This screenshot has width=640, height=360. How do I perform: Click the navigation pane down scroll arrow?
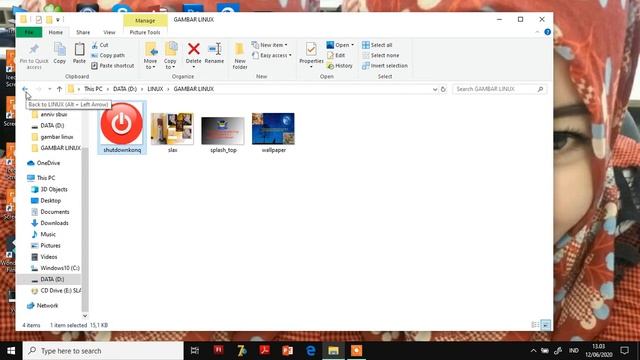click(85, 316)
